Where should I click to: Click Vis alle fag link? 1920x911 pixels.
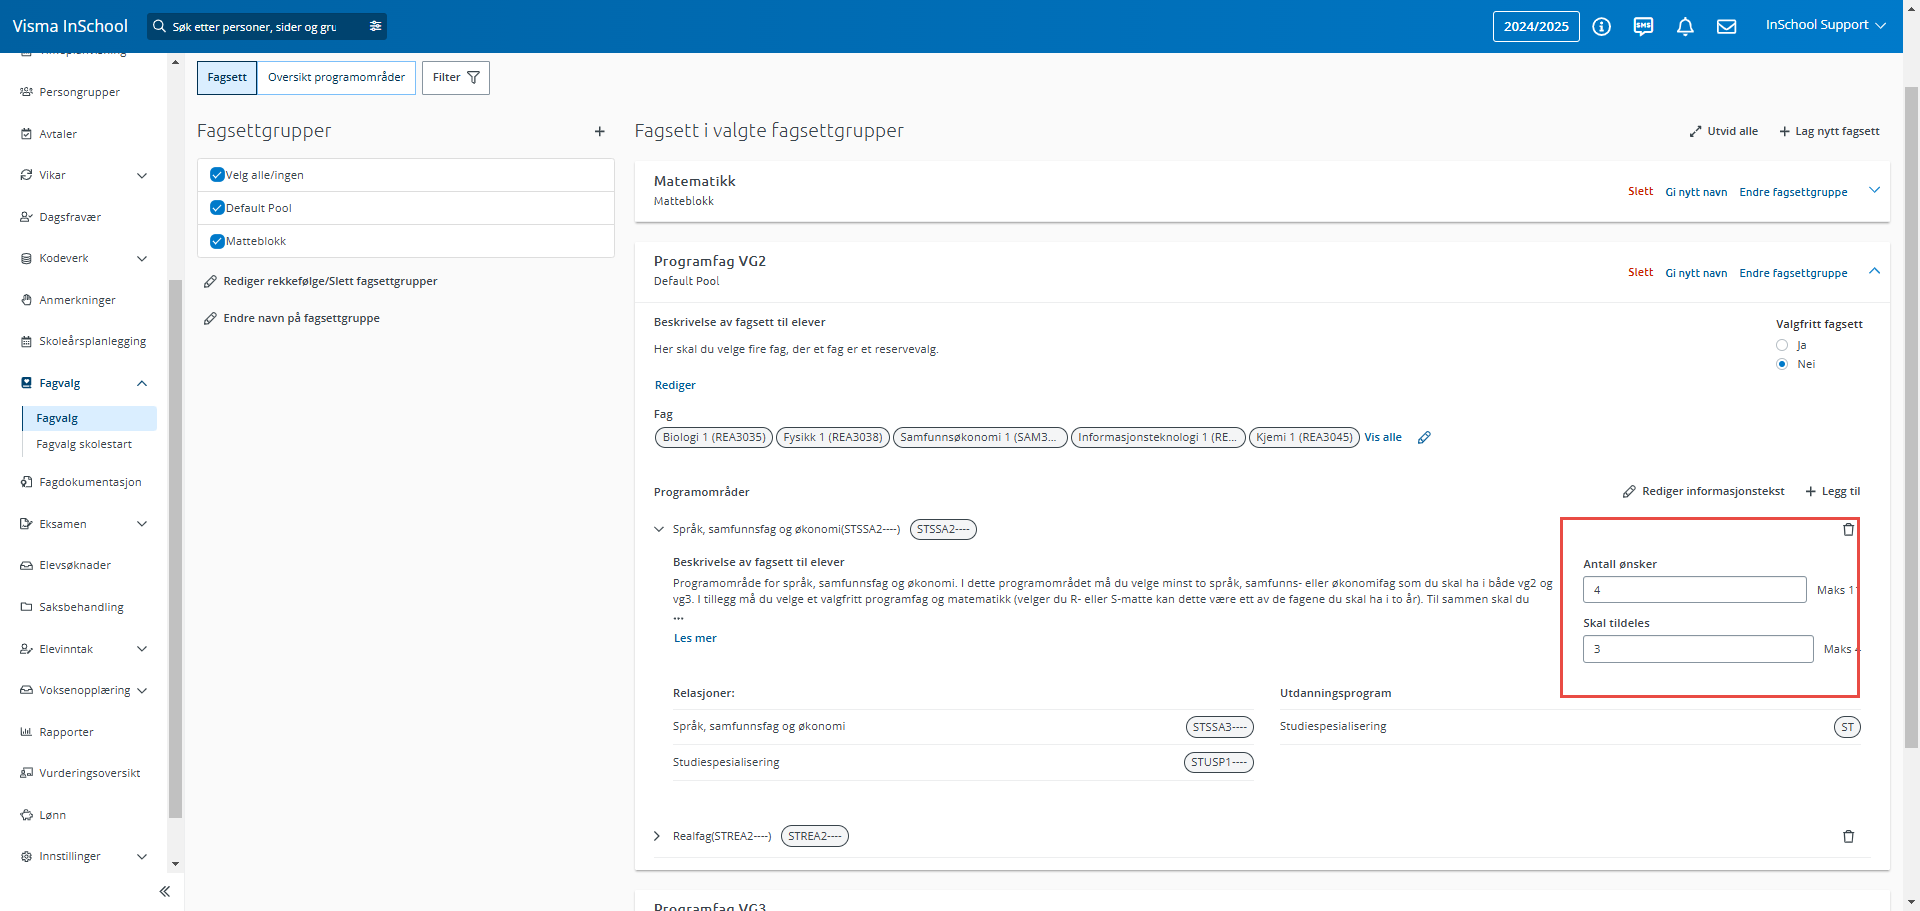point(1383,437)
